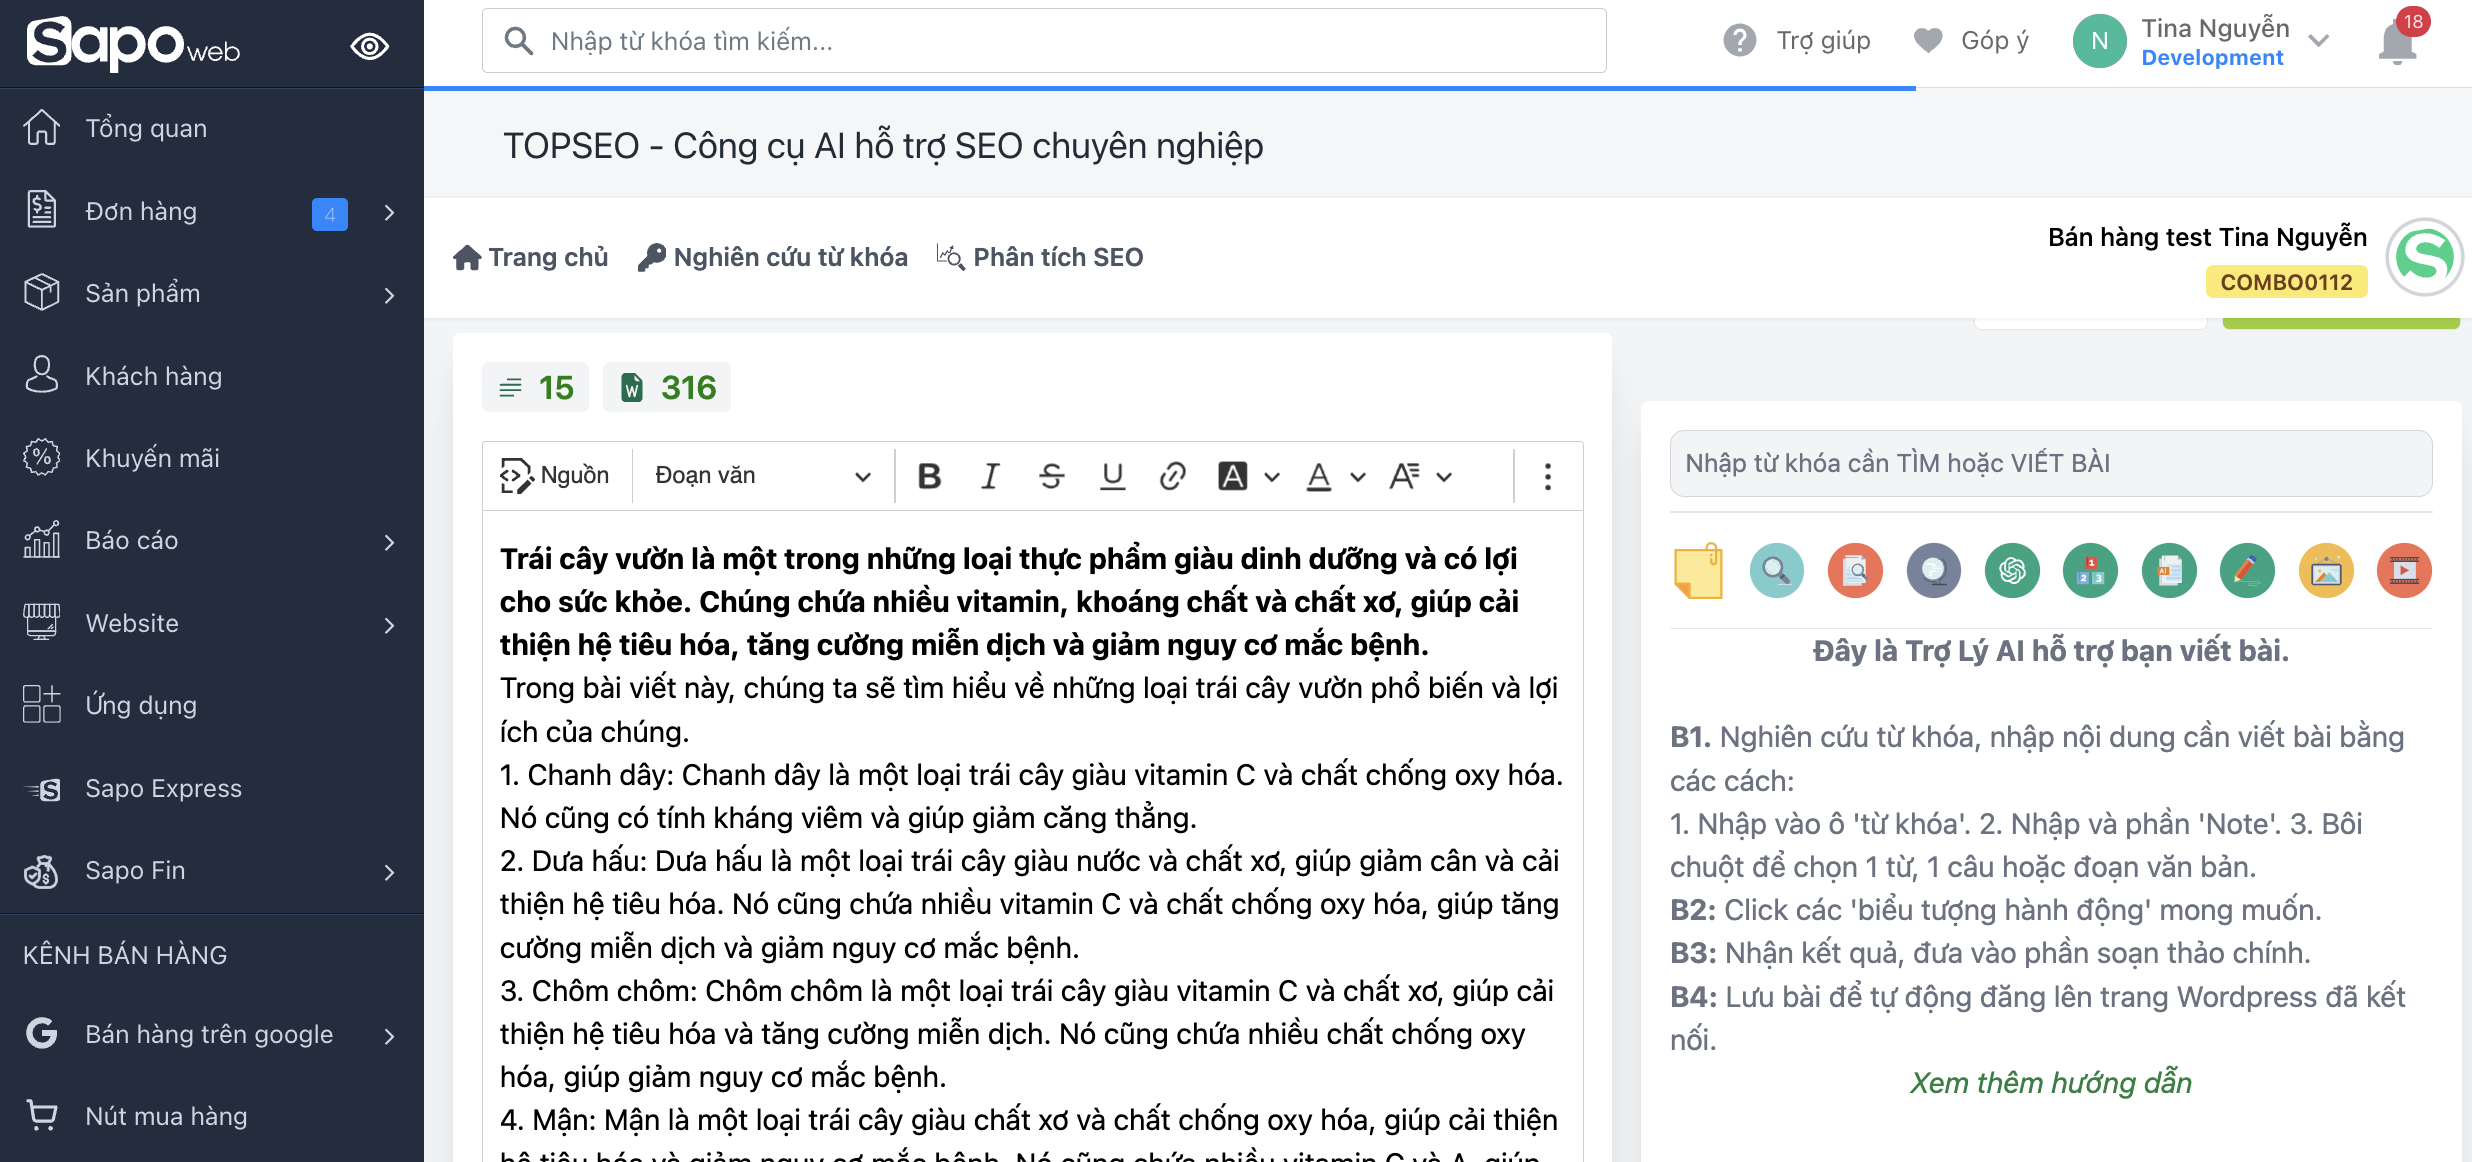Click the video tool icon in AI assistant row
Image resolution: width=2472 pixels, height=1162 pixels.
point(2404,570)
